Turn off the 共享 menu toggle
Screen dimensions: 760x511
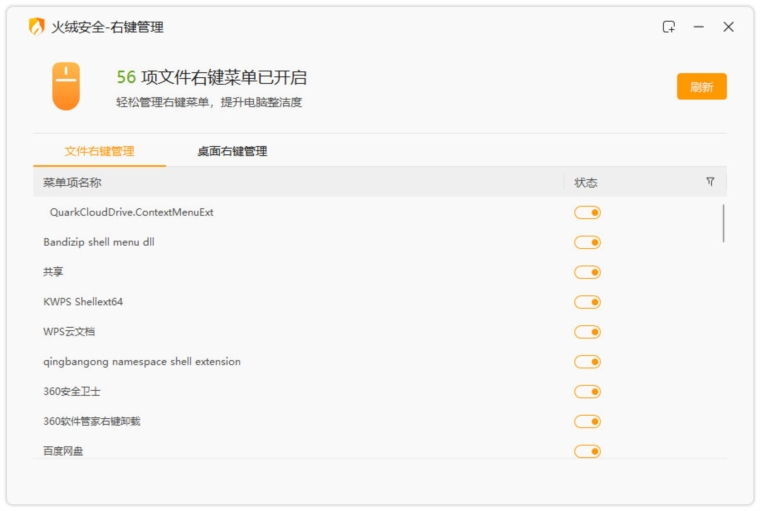[x=587, y=272]
